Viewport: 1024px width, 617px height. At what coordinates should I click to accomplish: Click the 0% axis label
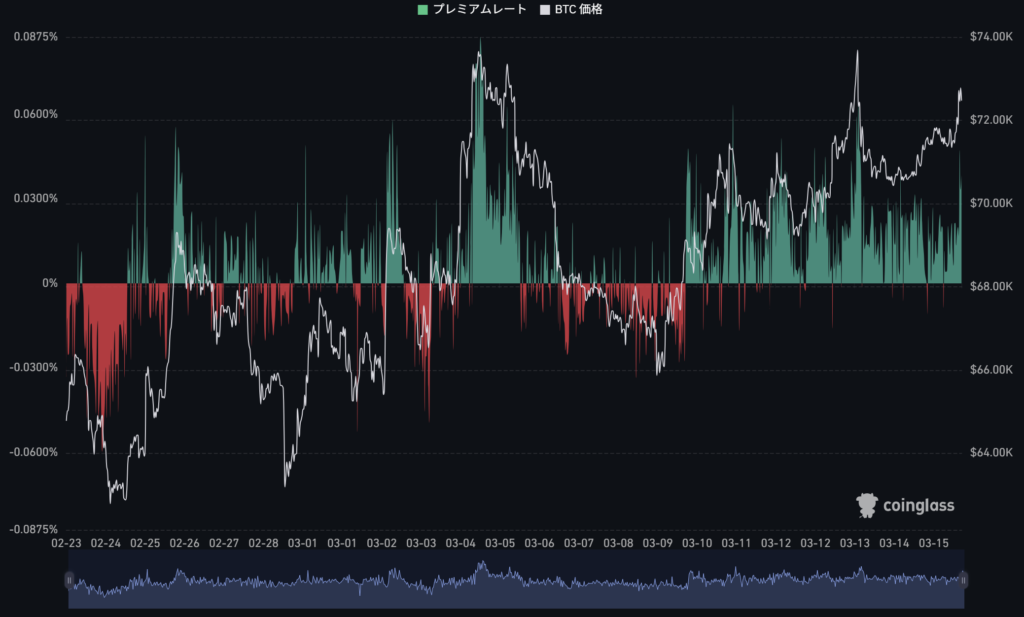[x=50, y=284]
